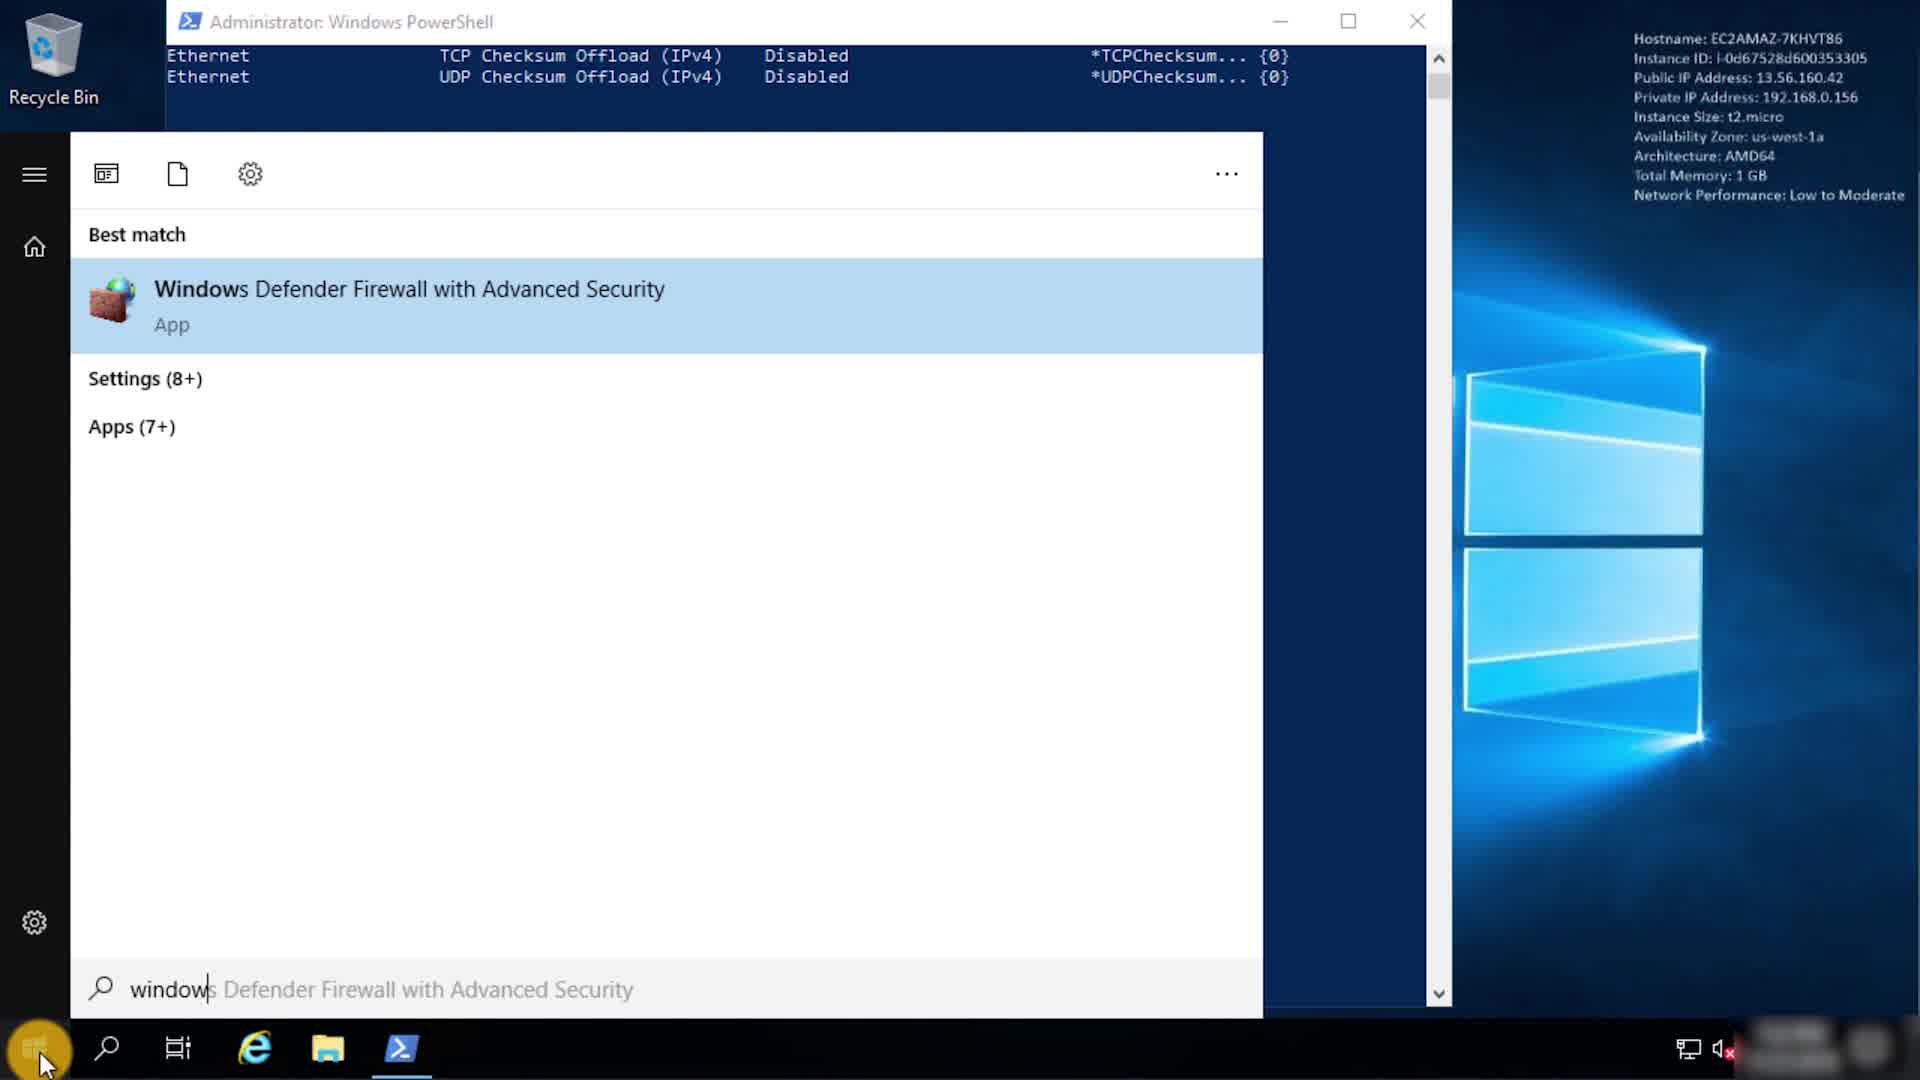This screenshot has height=1080, width=1920.
Task: Open Windows Defender Firewall with Advanced Security
Action: tap(410, 305)
